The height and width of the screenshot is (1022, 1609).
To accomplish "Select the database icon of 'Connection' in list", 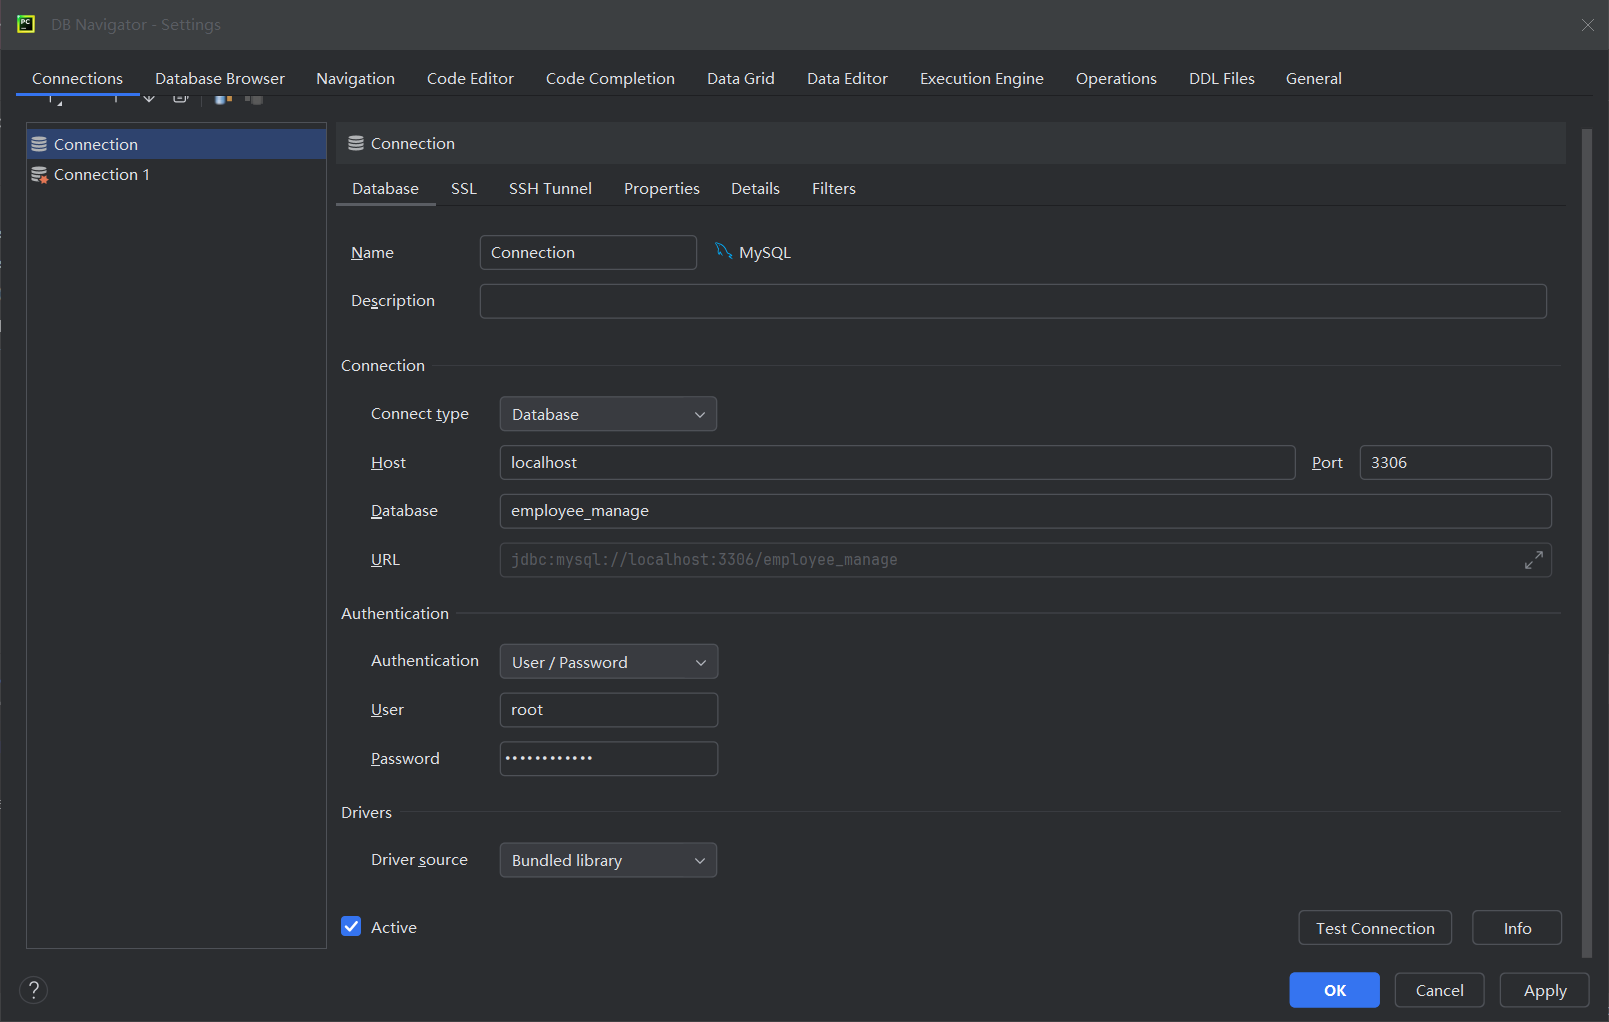I will [x=39, y=144].
